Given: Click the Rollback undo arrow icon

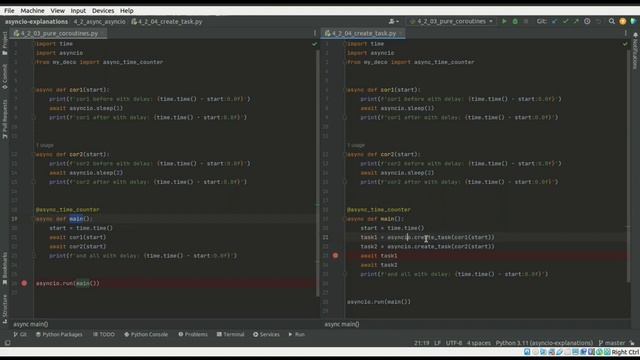Looking at the screenshot, I should tap(598, 21).
